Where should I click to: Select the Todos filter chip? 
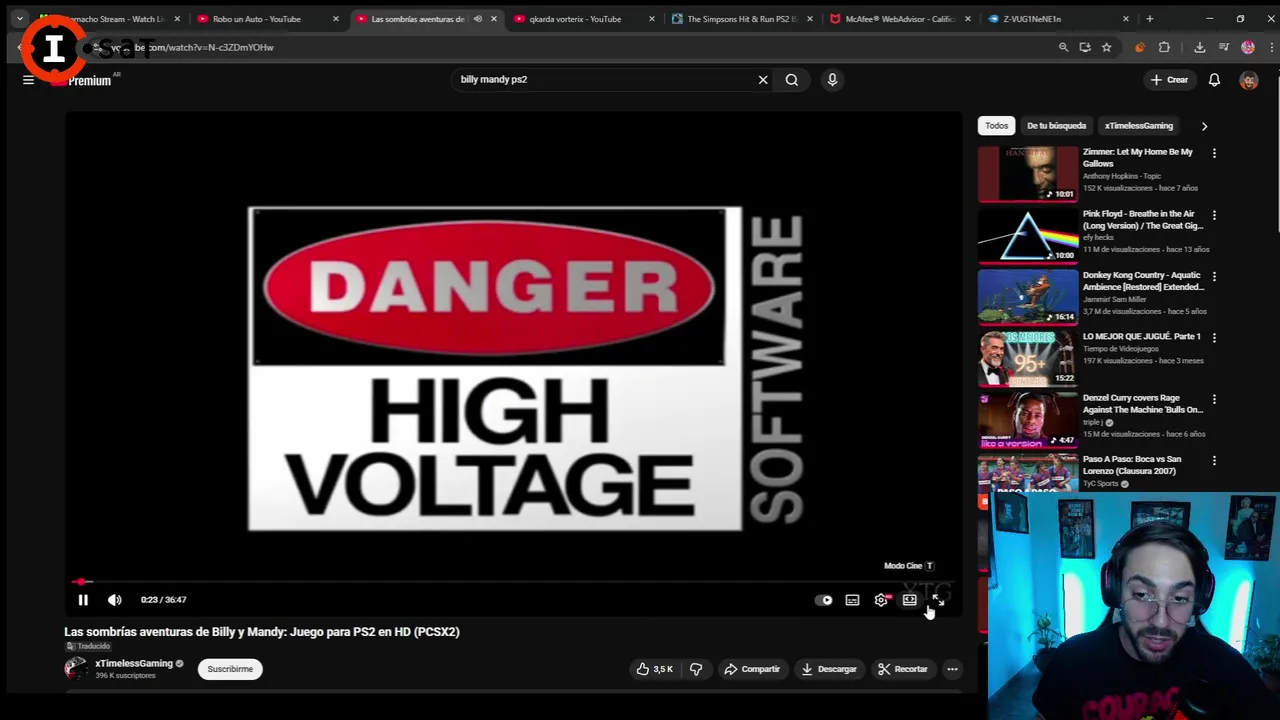coord(996,126)
